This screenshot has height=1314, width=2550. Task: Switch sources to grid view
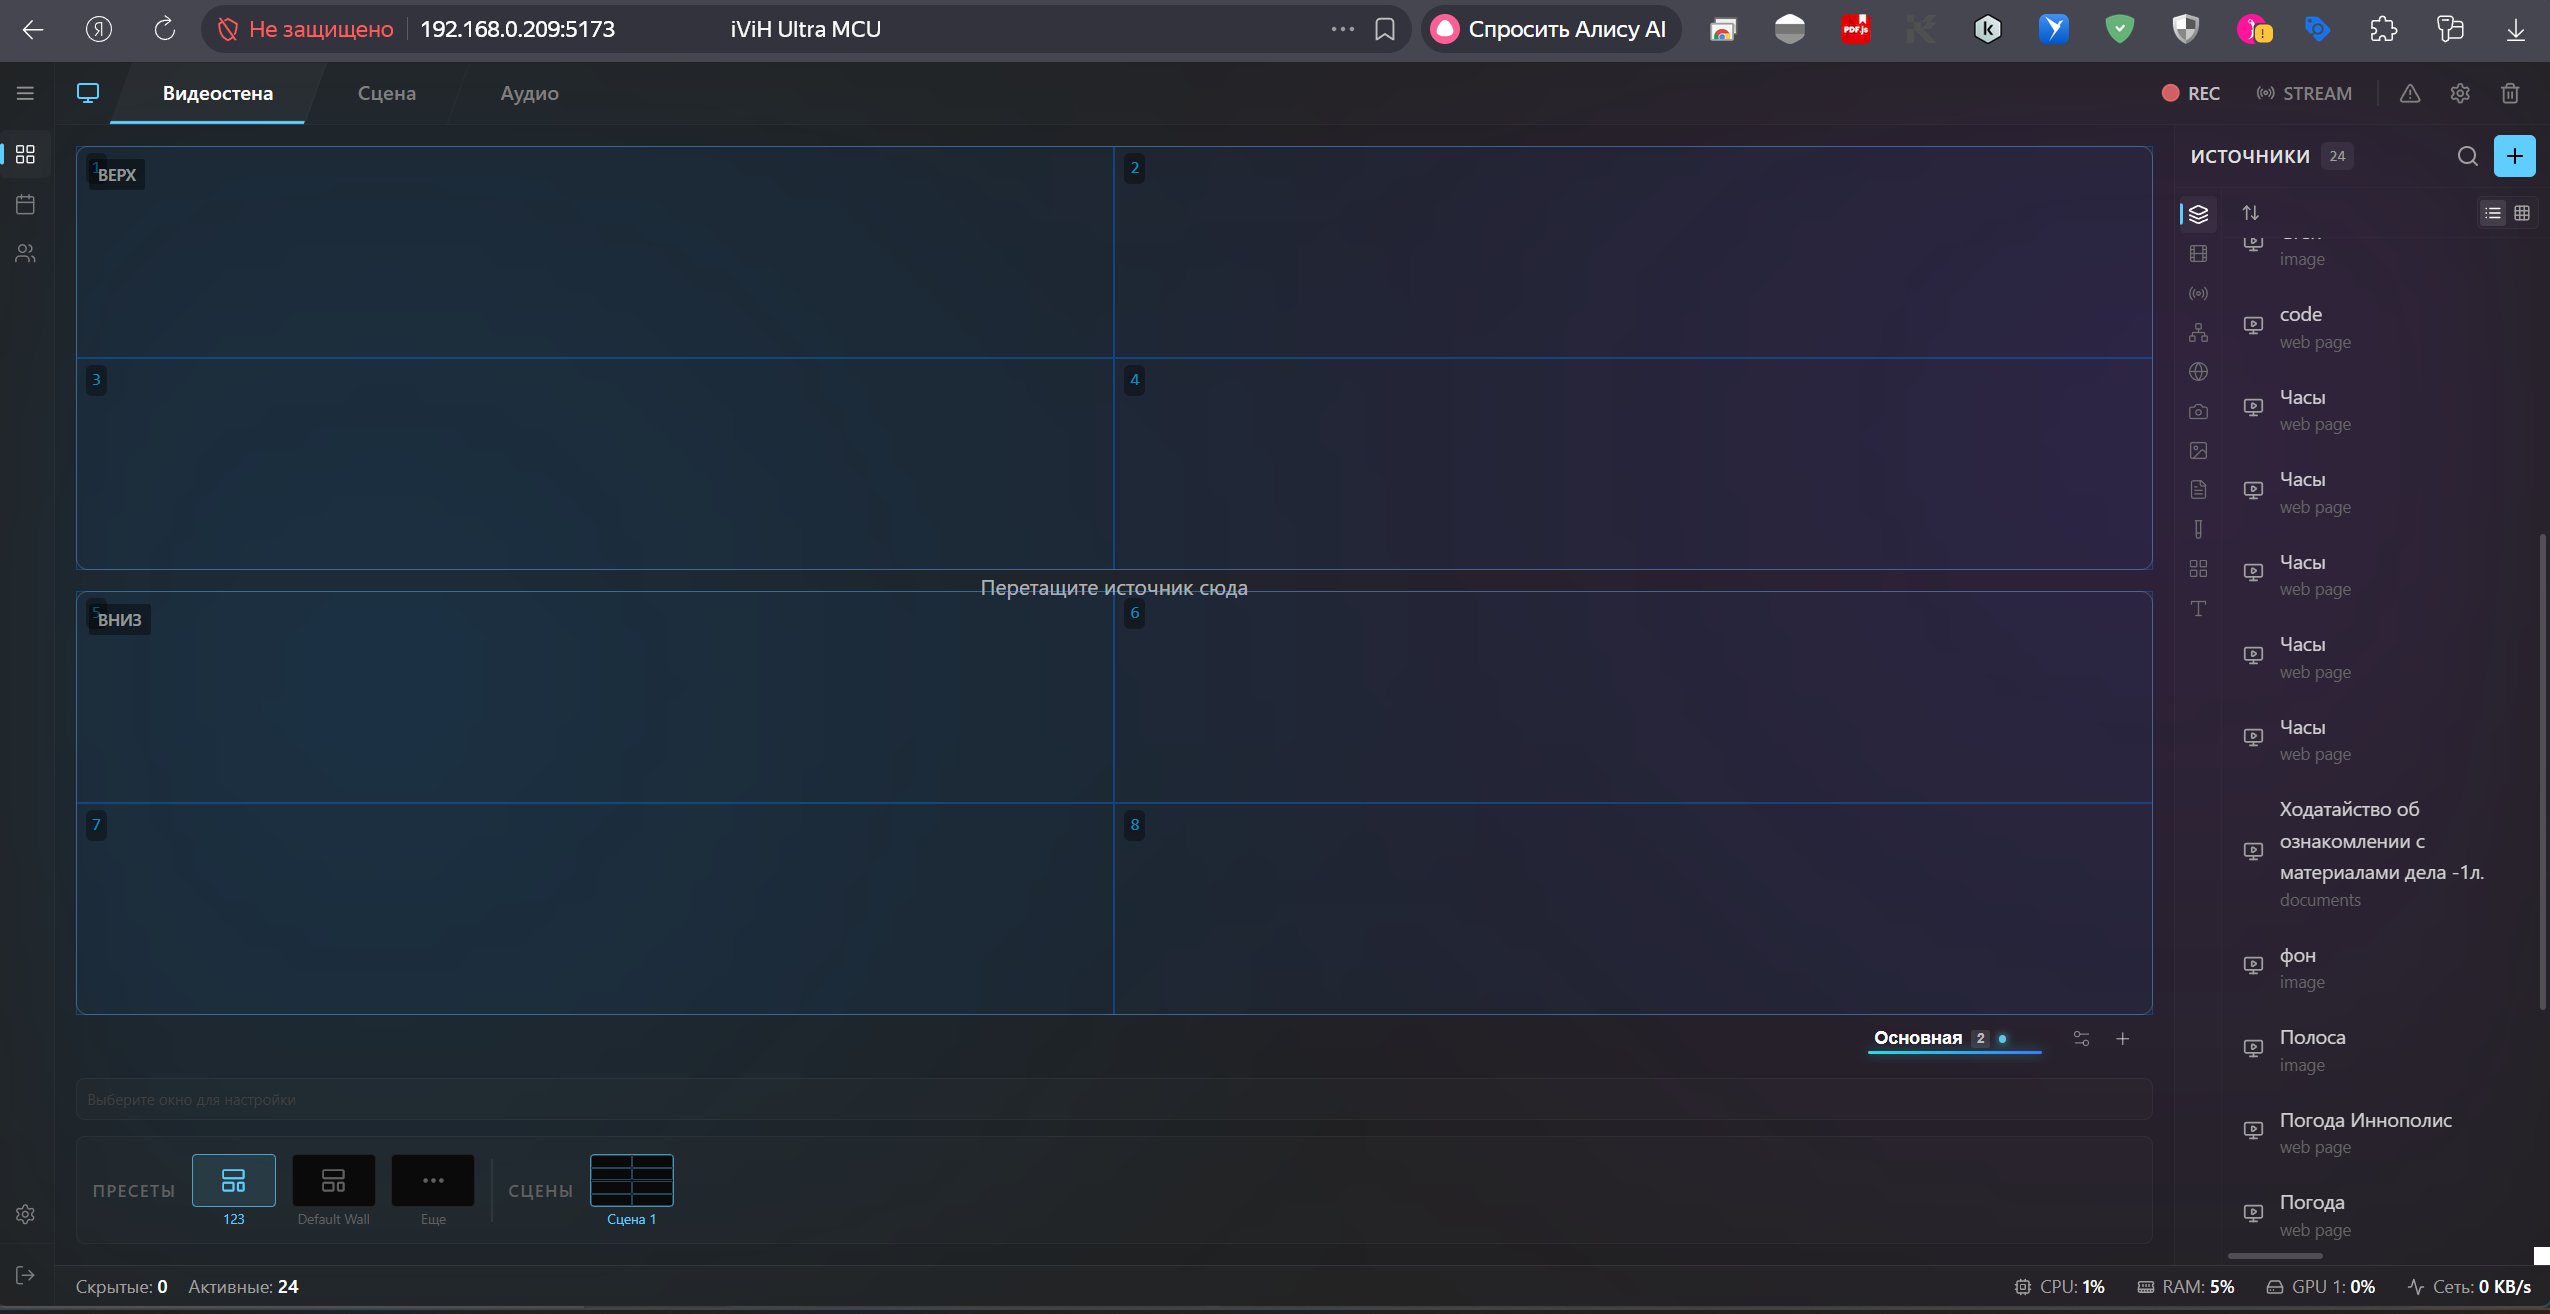point(2522,213)
